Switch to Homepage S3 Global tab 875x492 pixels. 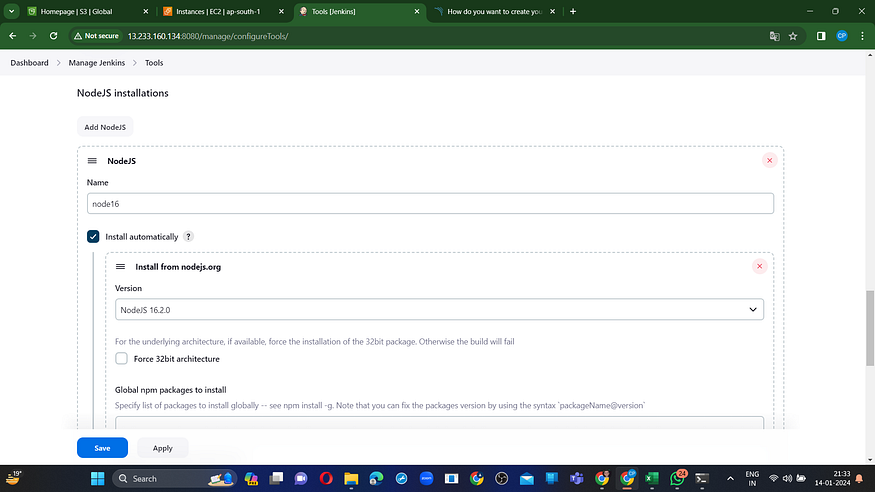tap(88, 11)
